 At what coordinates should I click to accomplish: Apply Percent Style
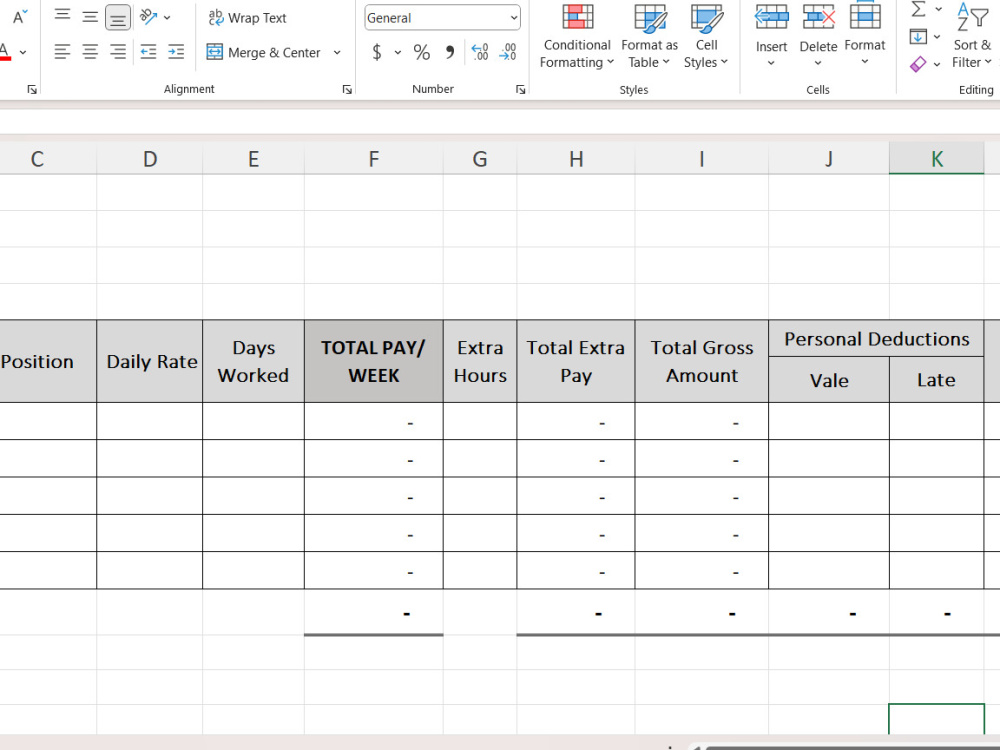coord(422,52)
